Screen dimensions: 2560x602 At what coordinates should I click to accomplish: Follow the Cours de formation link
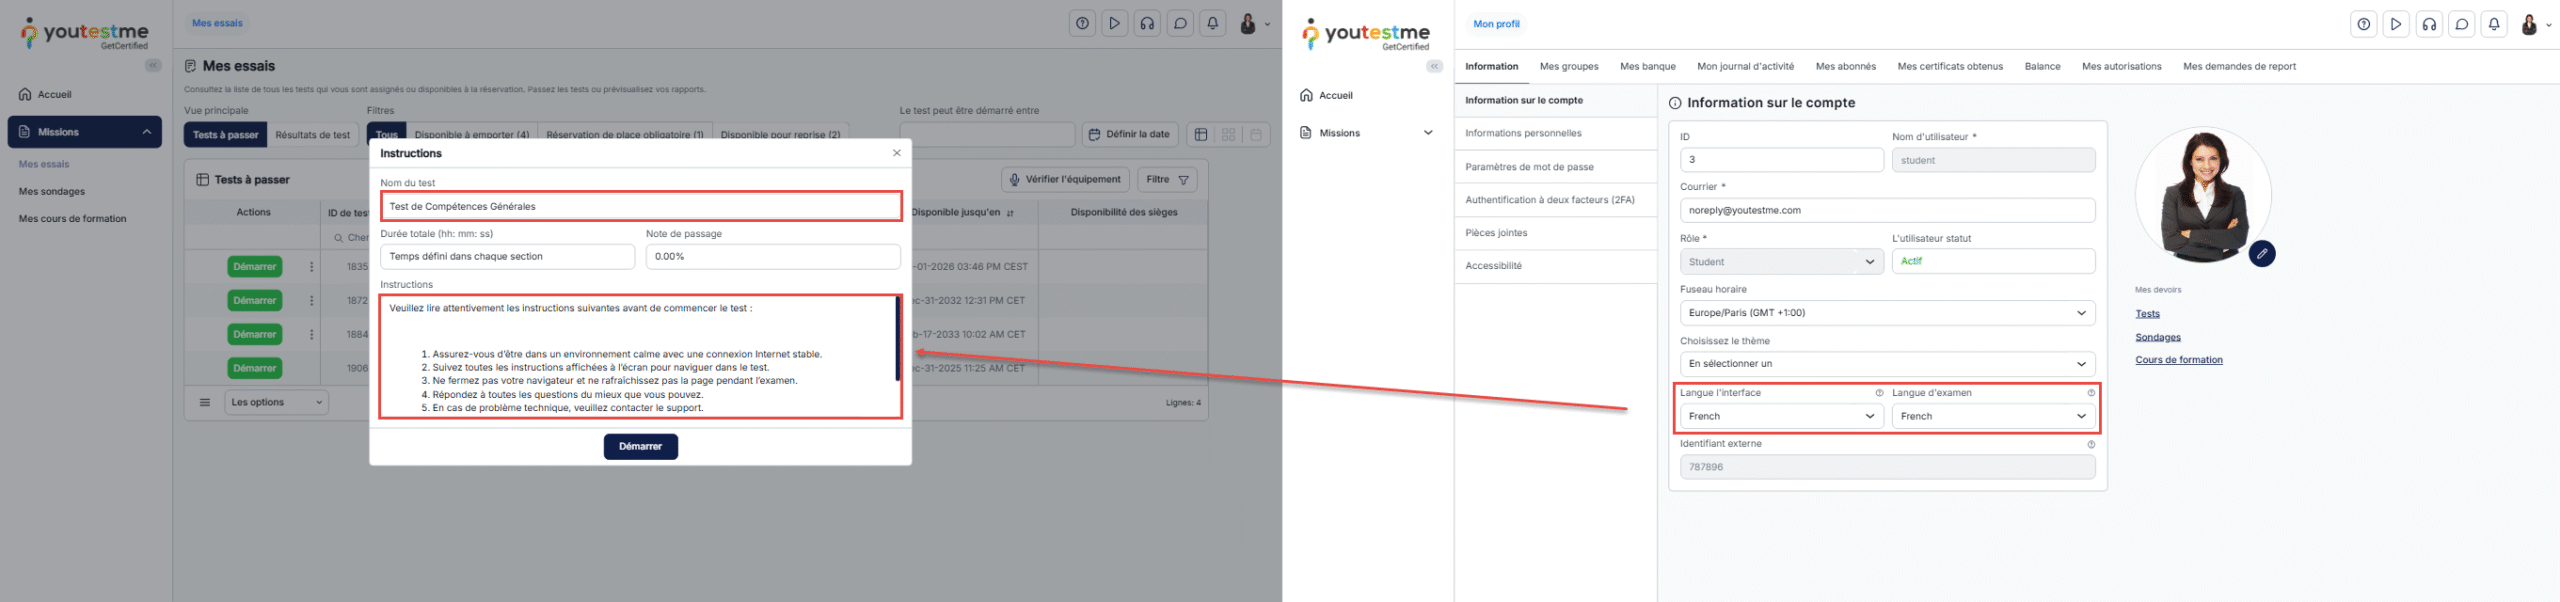click(2178, 360)
